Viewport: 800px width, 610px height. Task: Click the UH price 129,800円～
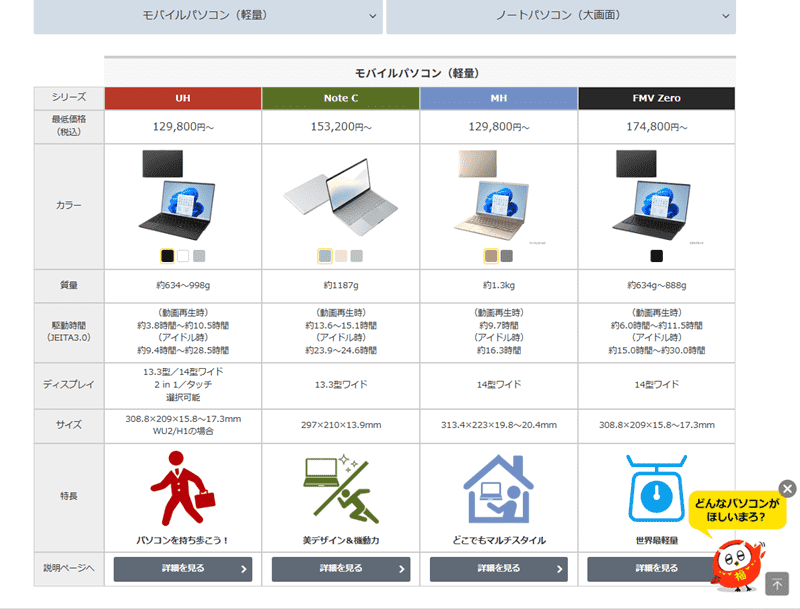[x=183, y=126]
